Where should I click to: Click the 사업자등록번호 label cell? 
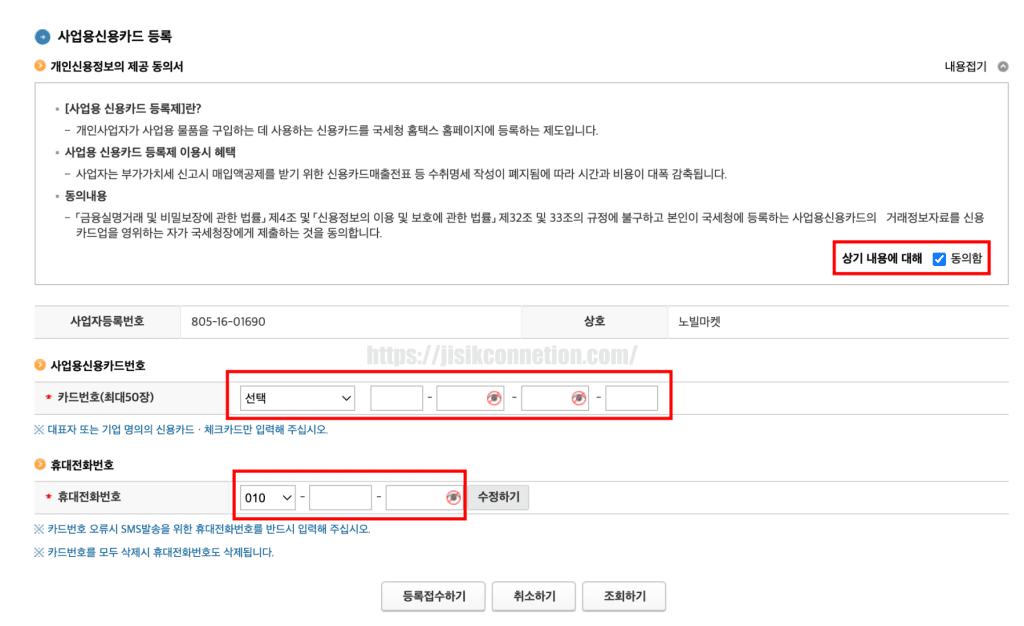(x=108, y=321)
